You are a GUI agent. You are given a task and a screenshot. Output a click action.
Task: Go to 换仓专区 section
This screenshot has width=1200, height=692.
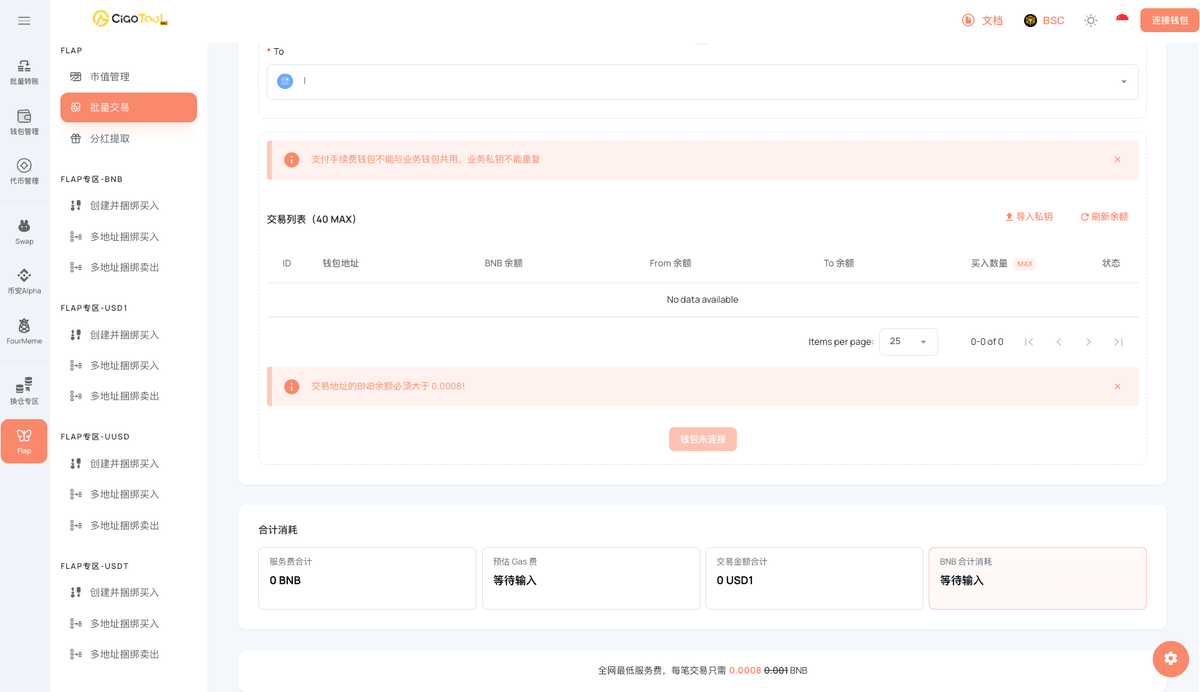click(x=24, y=391)
